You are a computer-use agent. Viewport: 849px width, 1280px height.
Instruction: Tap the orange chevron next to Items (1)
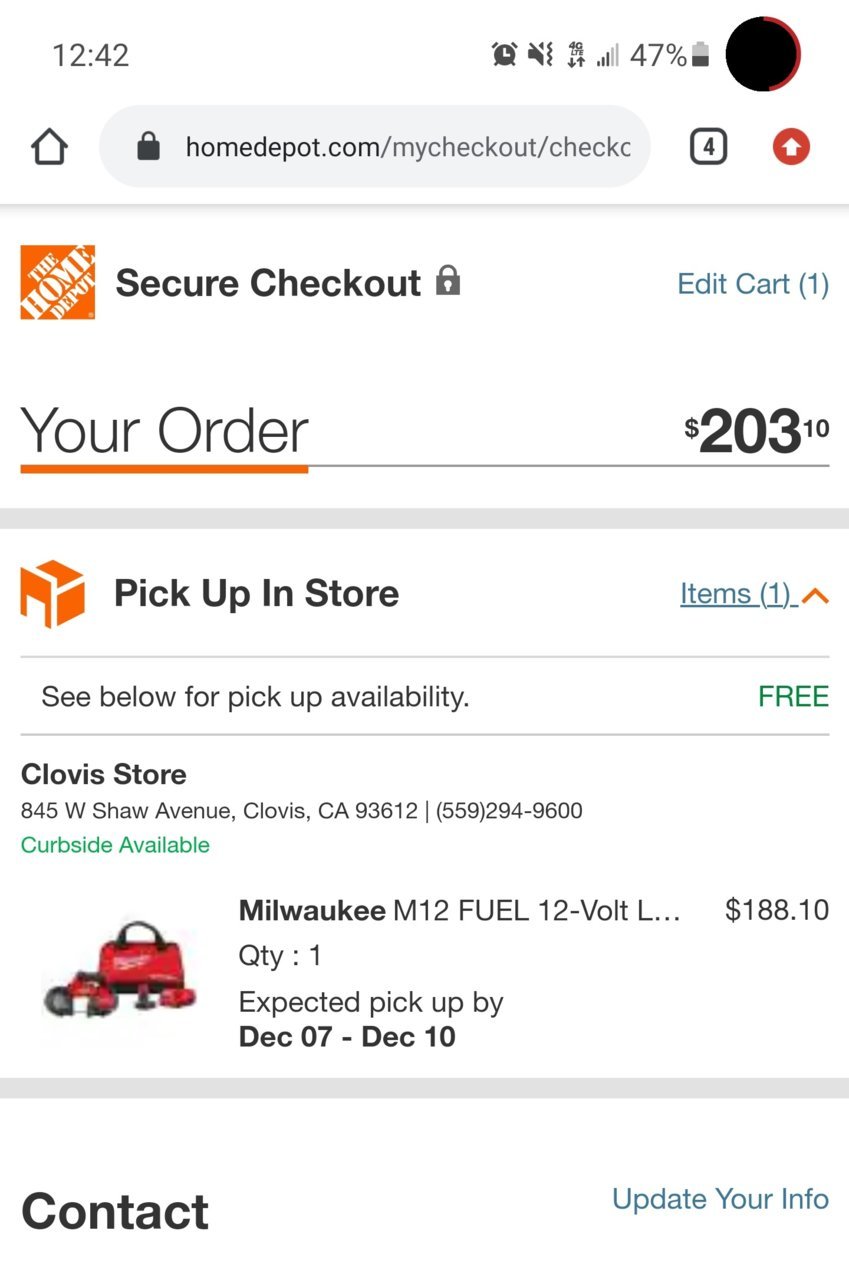pyautogui.click(x=815, y=596)
